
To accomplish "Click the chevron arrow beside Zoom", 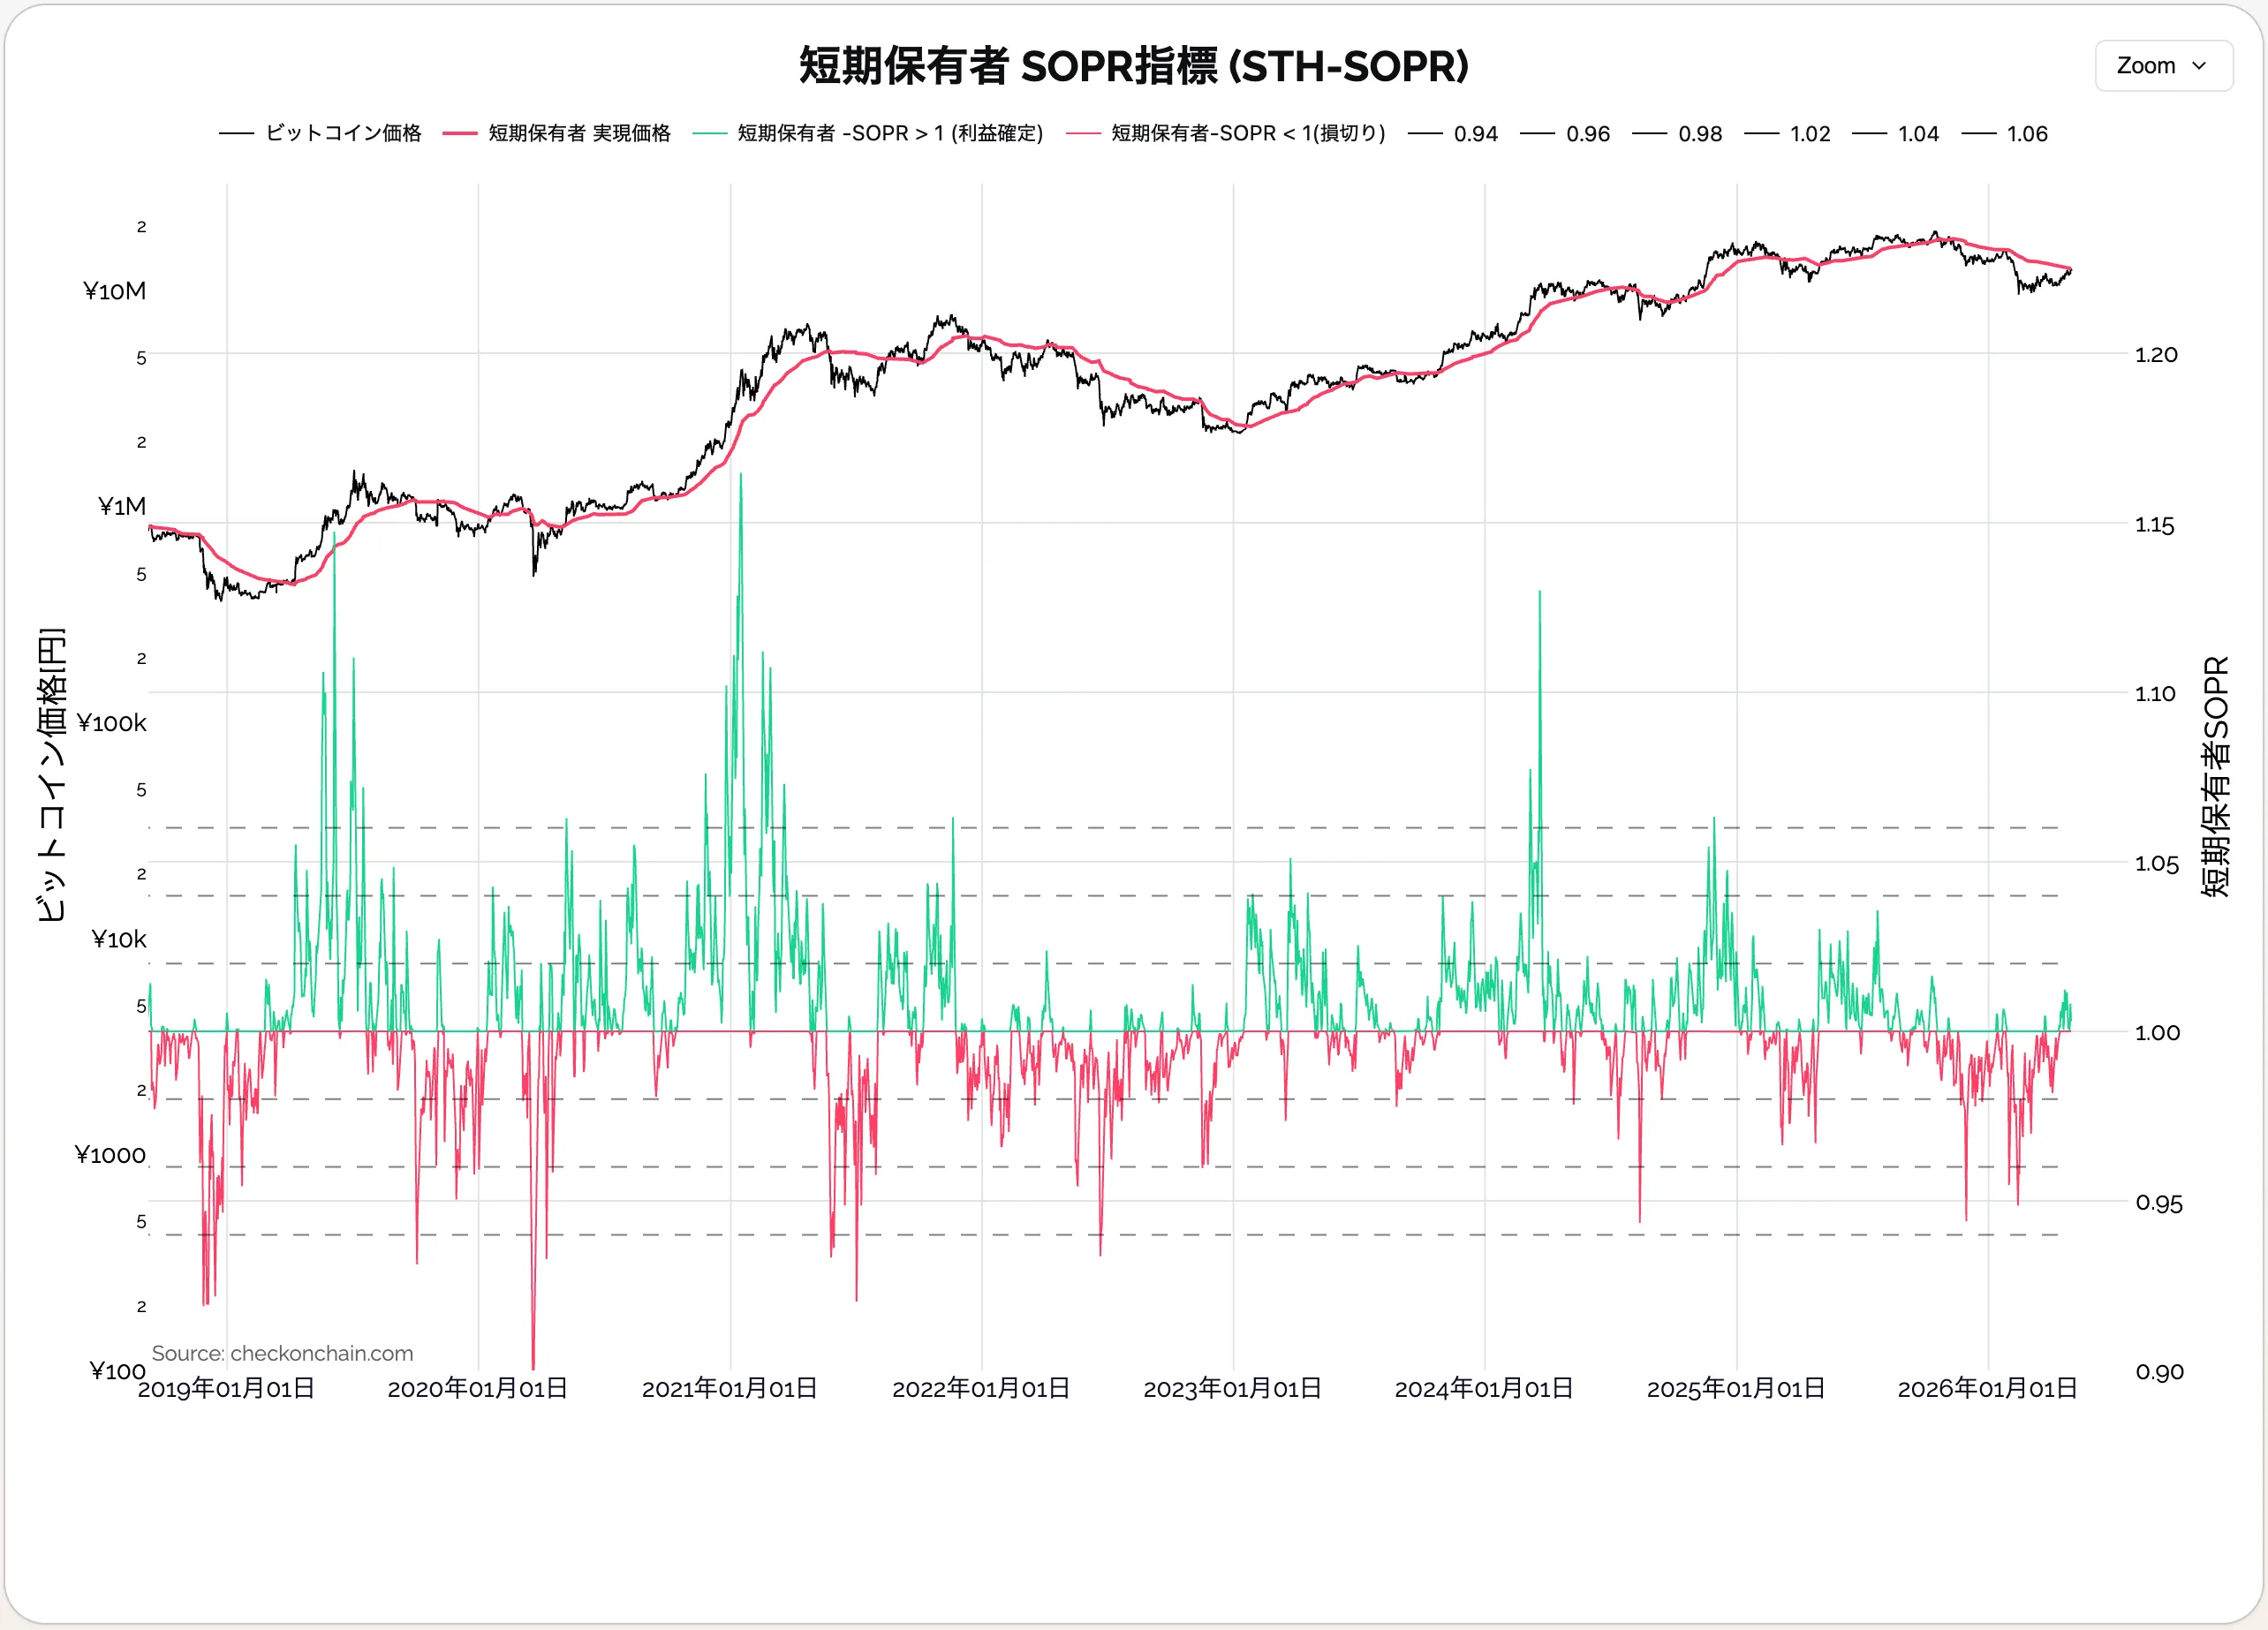I will pyautogui.click(x=2198, y=66).
